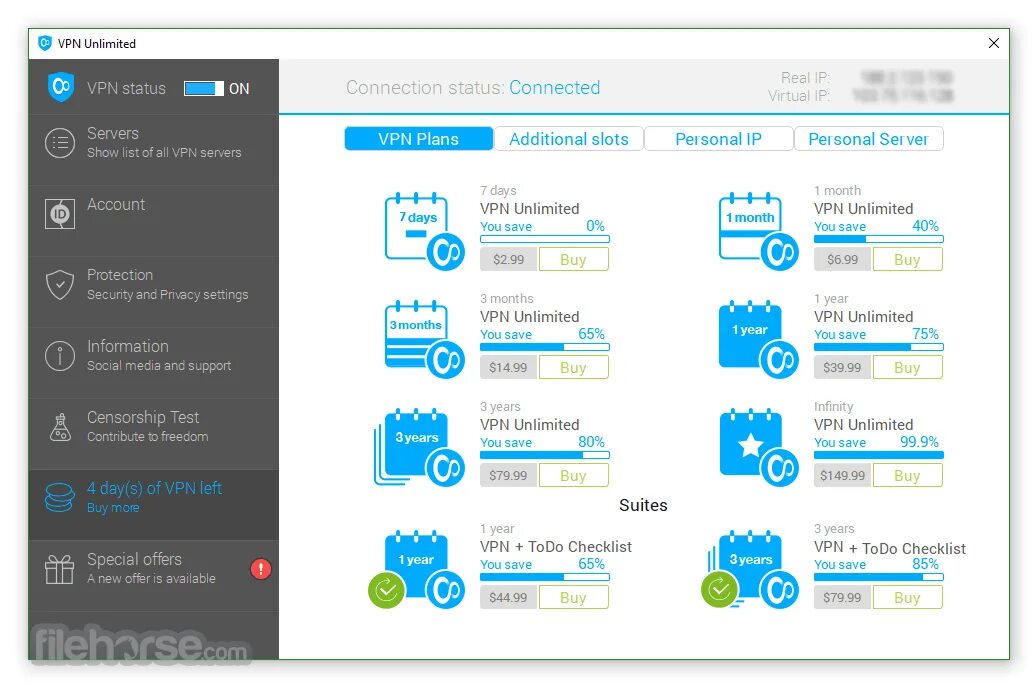The image size is (1036, 696).
Task: Click the red new-offer alert badge
Action: pos(261,568)
